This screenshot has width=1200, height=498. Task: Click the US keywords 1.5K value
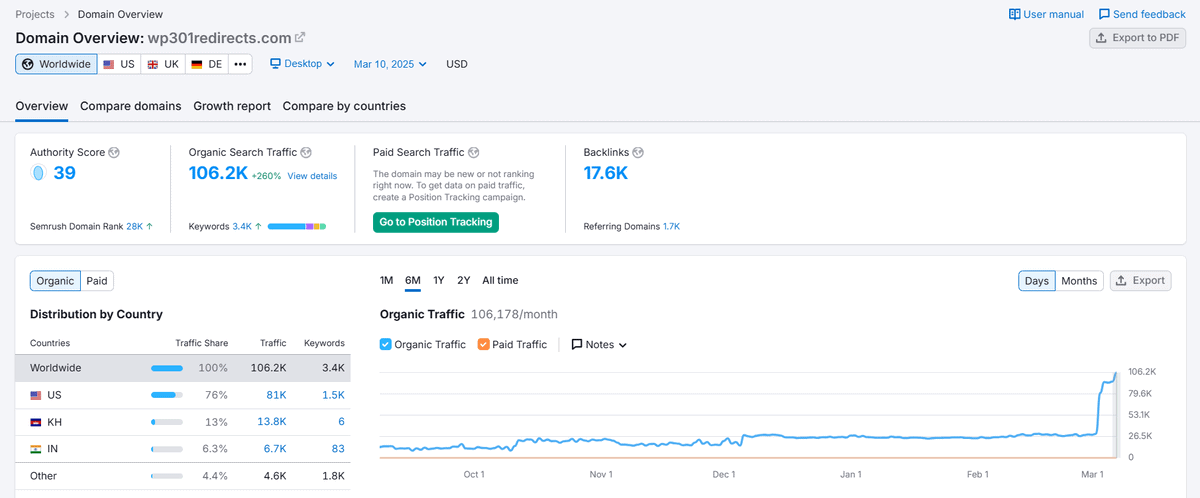(x=333, y=395)
